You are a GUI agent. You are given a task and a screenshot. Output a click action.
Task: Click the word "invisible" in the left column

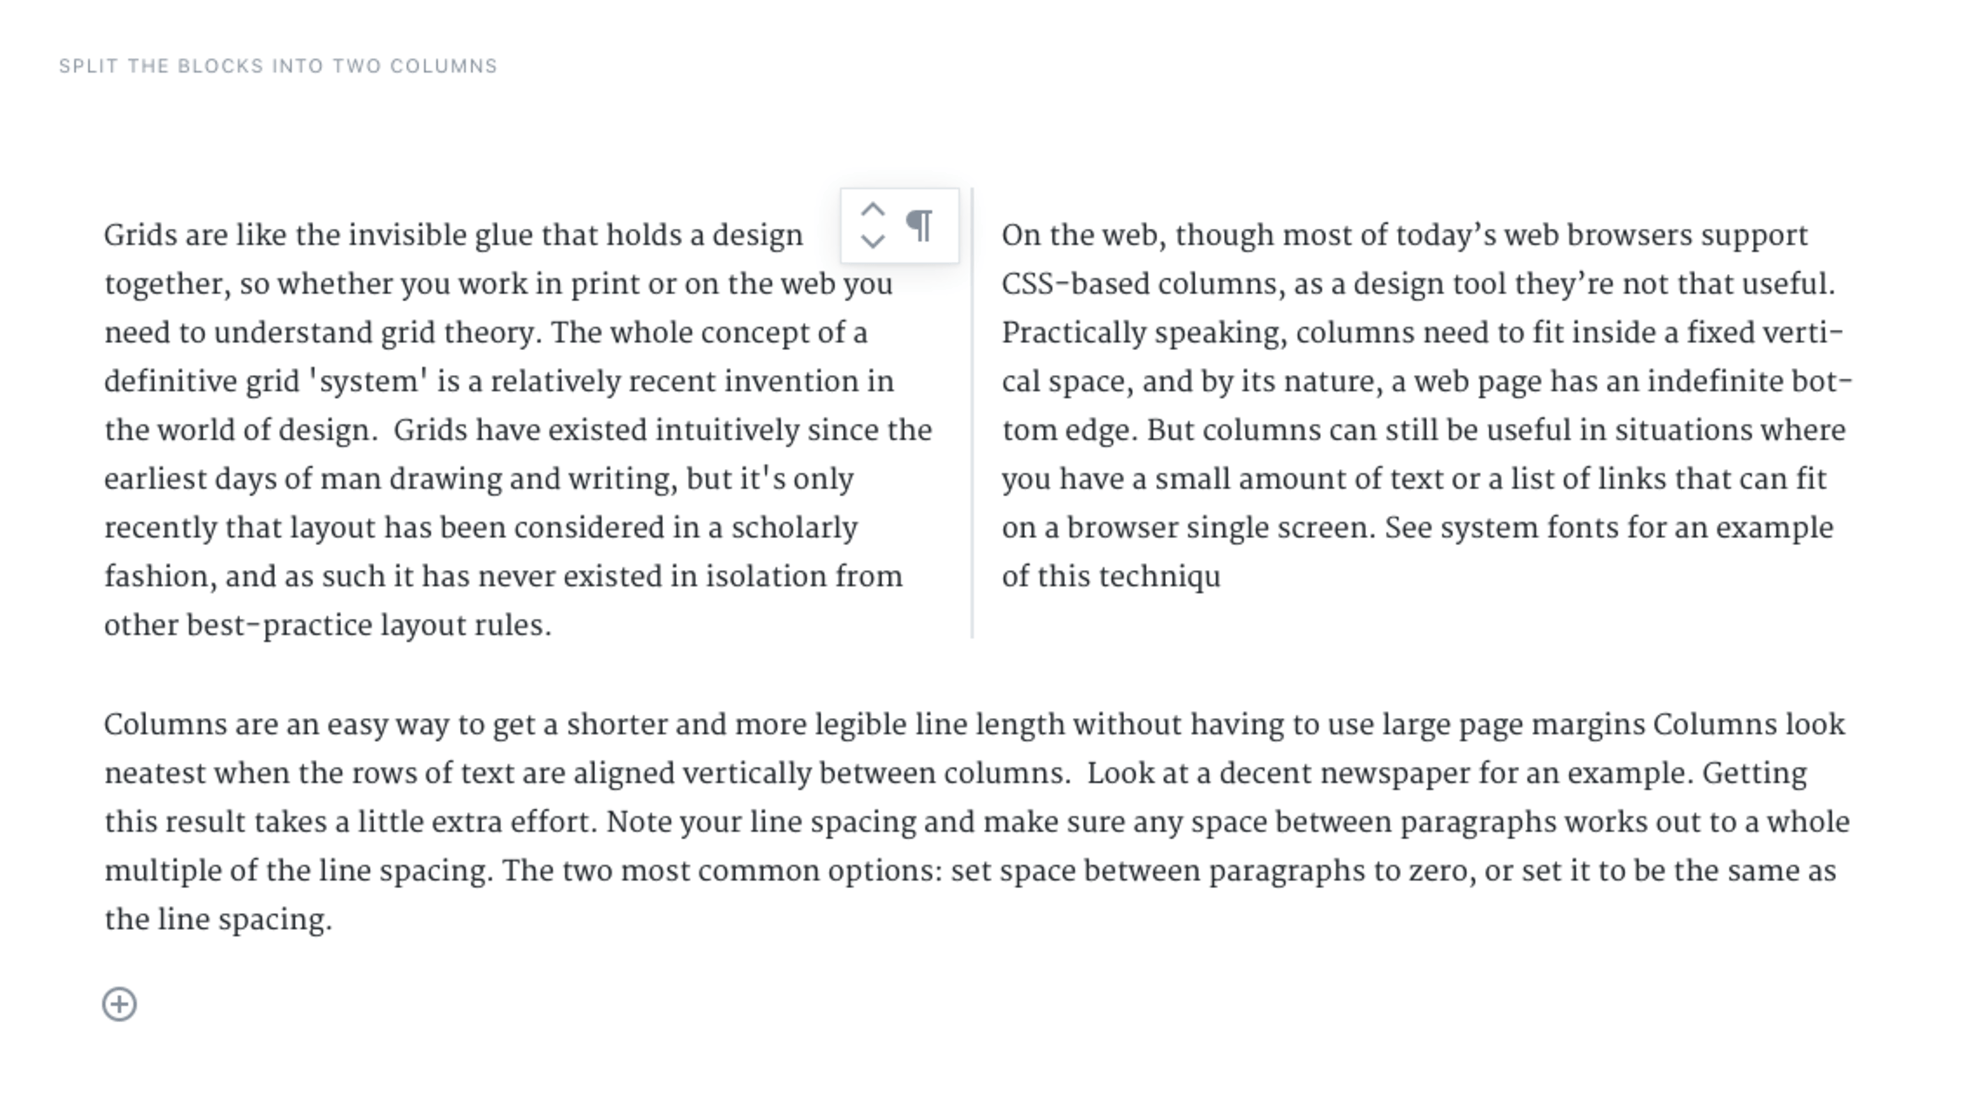(x=407, y=236)
